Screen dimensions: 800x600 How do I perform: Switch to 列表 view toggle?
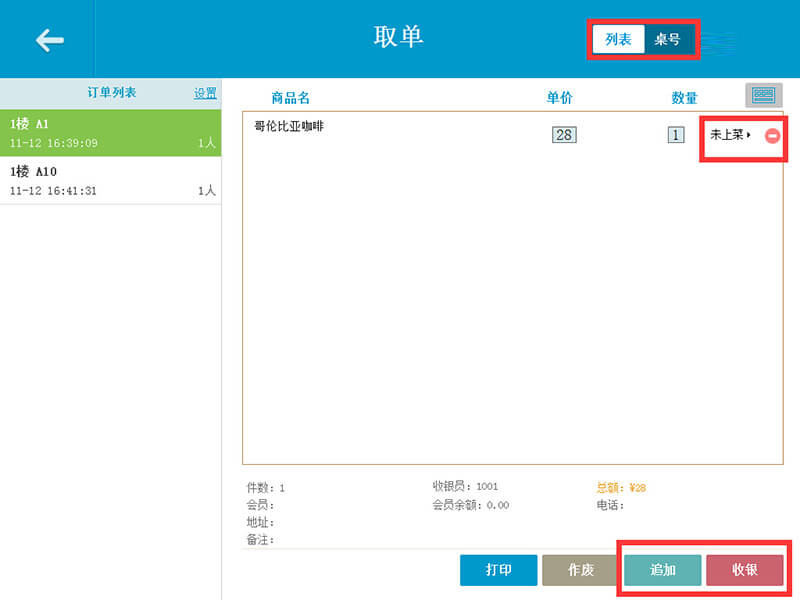pyautogui.click(x=618, y=39)
